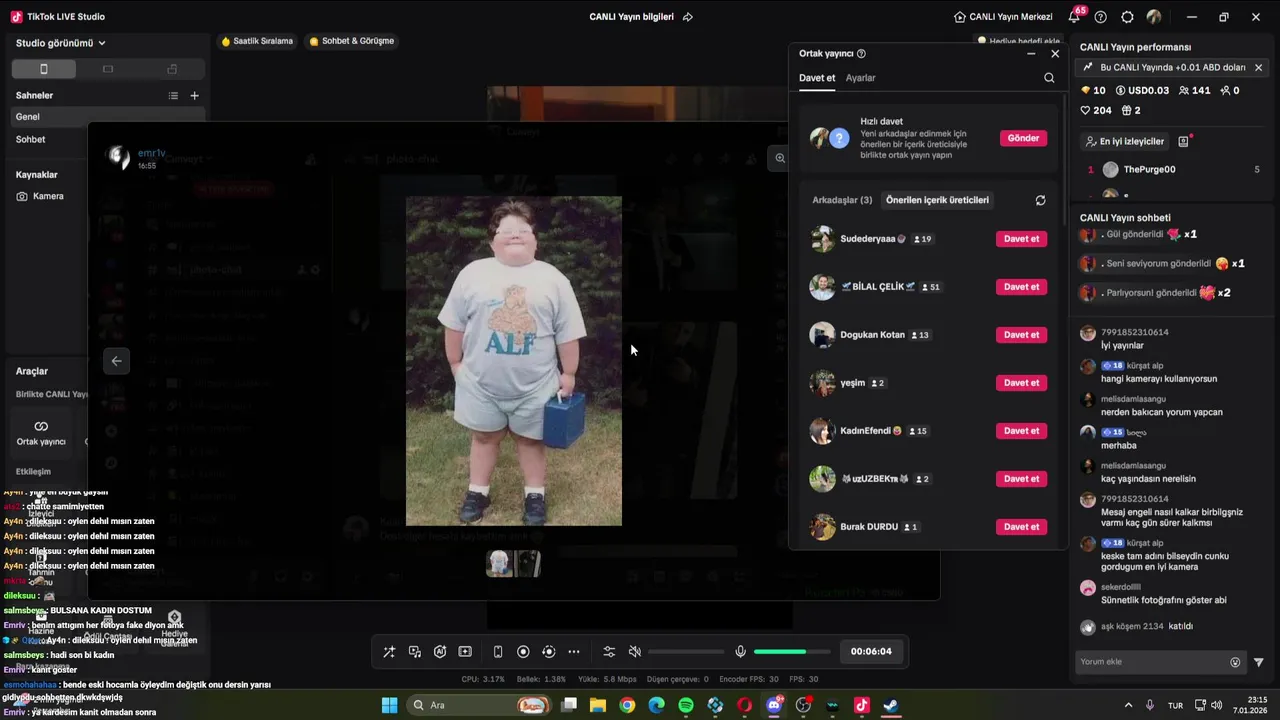Select the portrait phone layout

click(x=43, y=69)
